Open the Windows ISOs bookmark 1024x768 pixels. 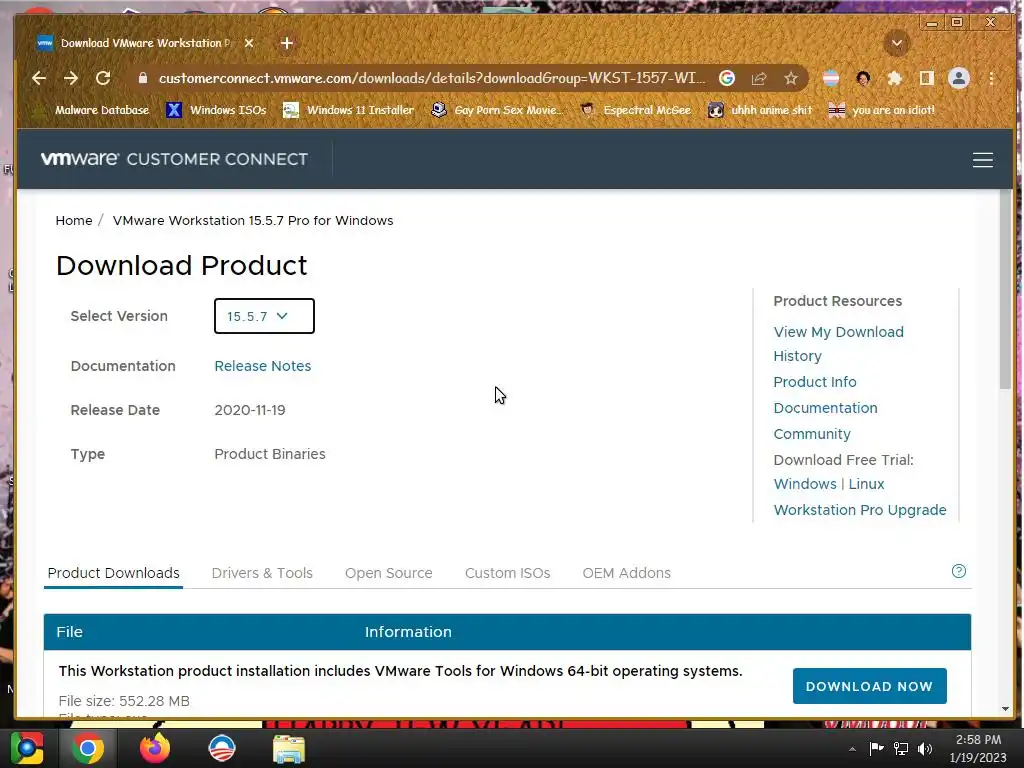tap(216, 110)
